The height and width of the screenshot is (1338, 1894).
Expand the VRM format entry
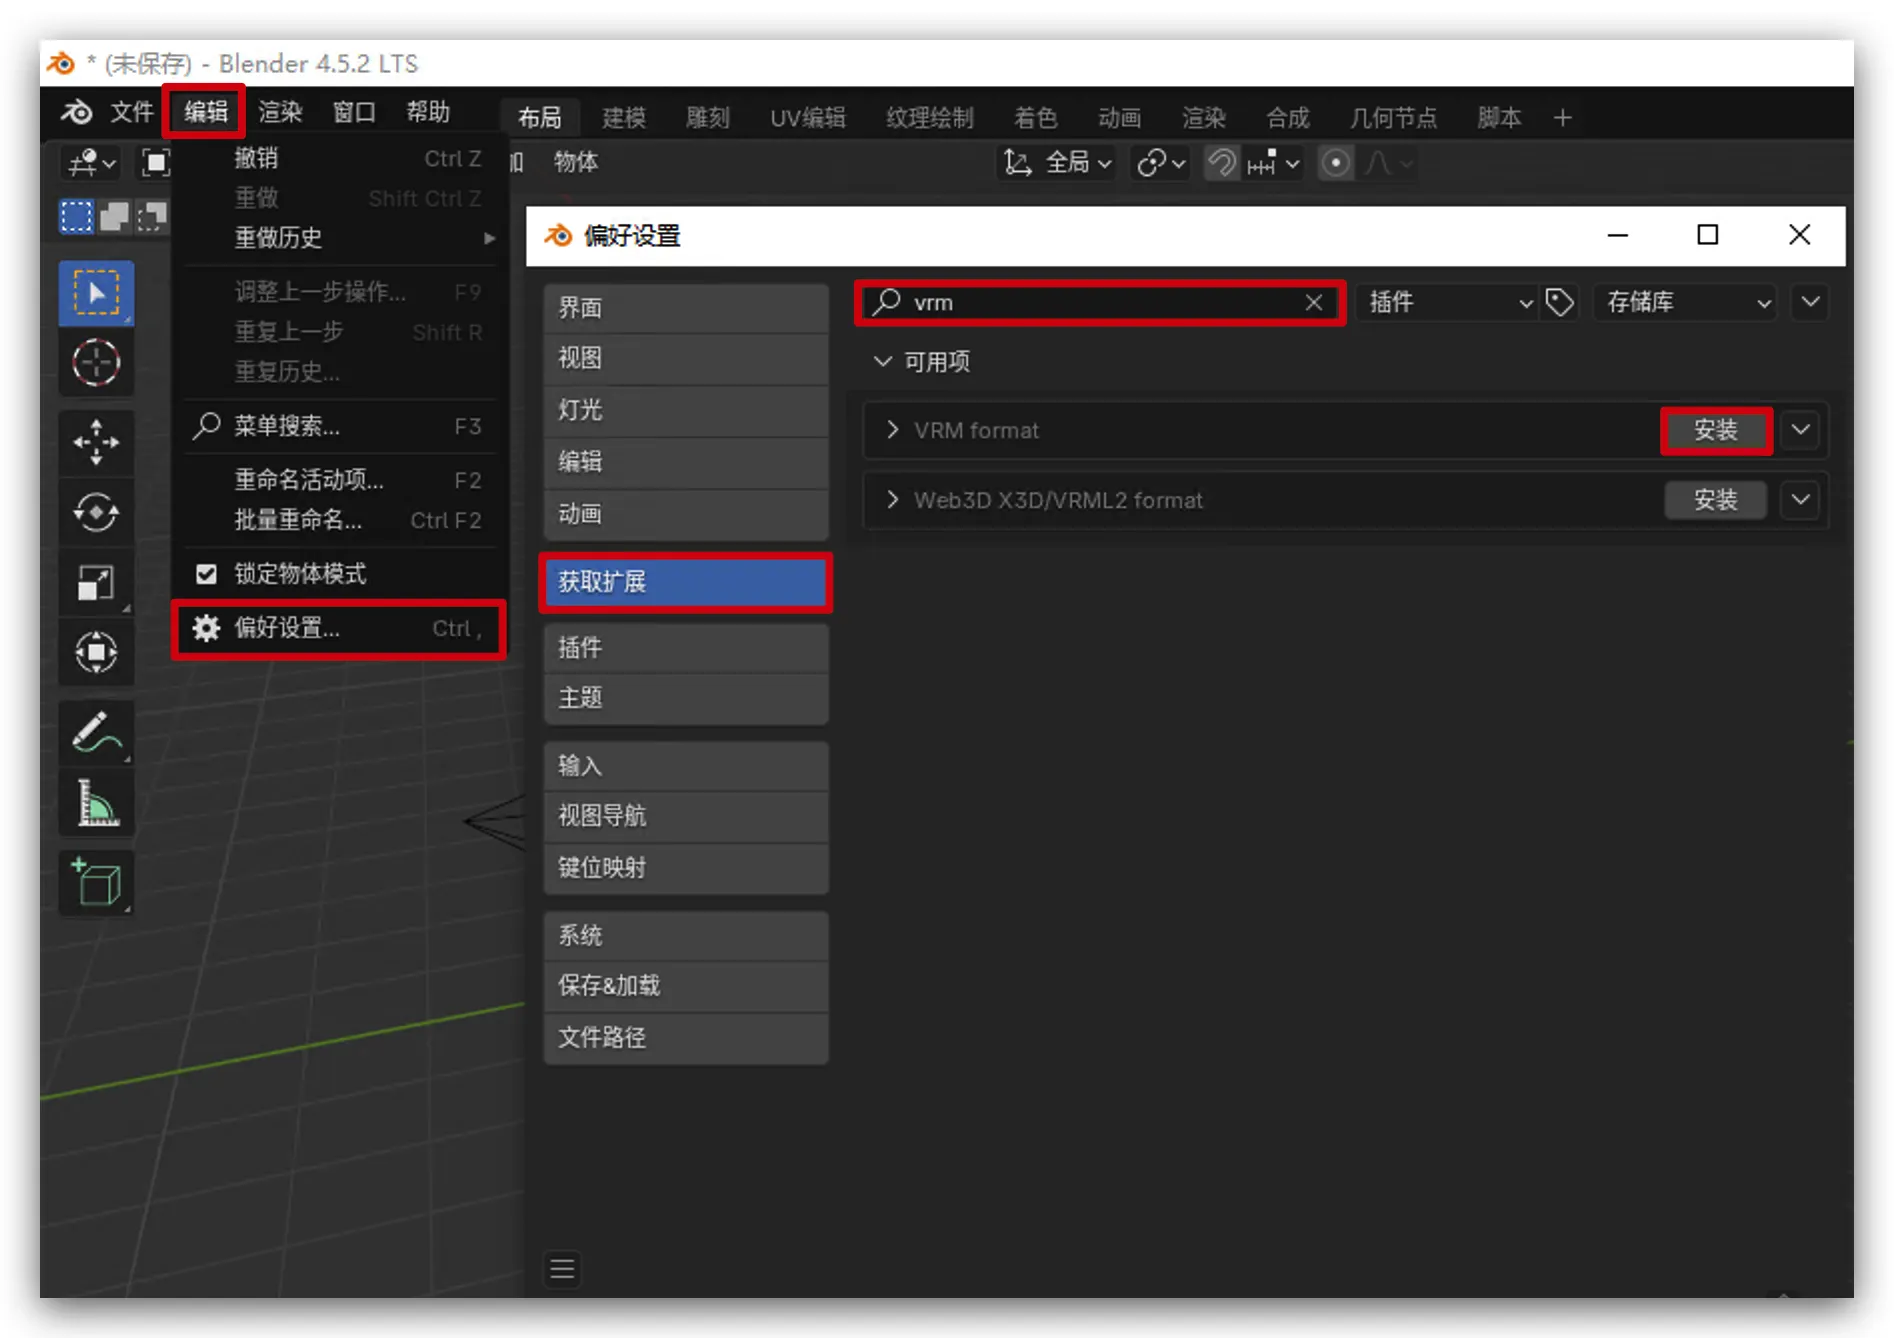[x=892, y=430]
